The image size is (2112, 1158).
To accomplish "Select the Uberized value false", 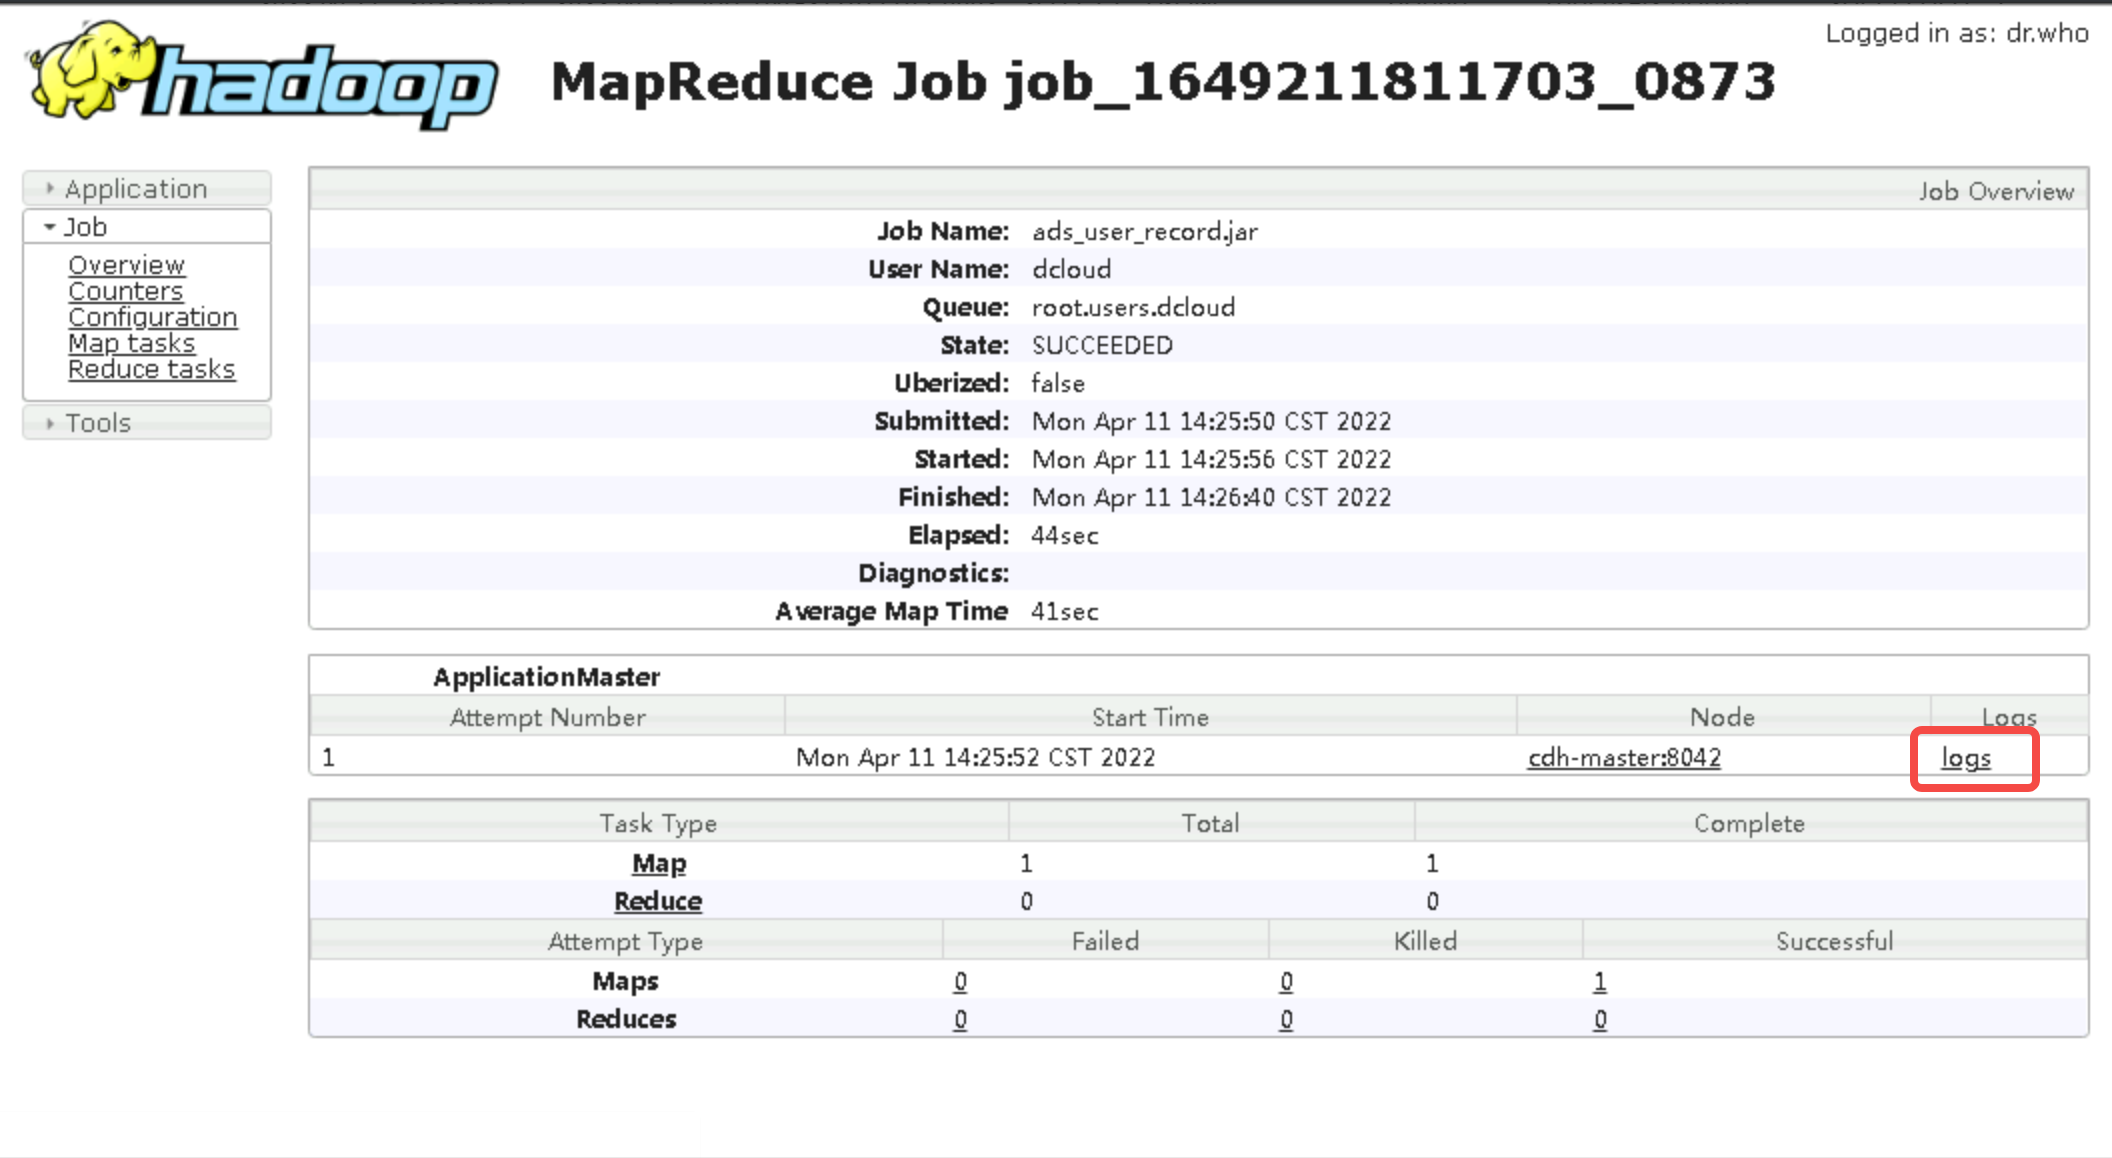I will click(1058, 383).
